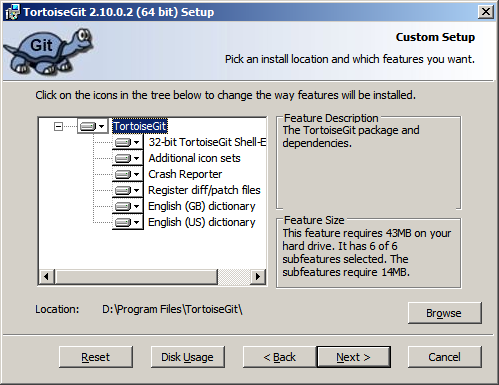Click the TortoiseGit turtle logo
Screen dimensions: 499x385
[48, 51]
